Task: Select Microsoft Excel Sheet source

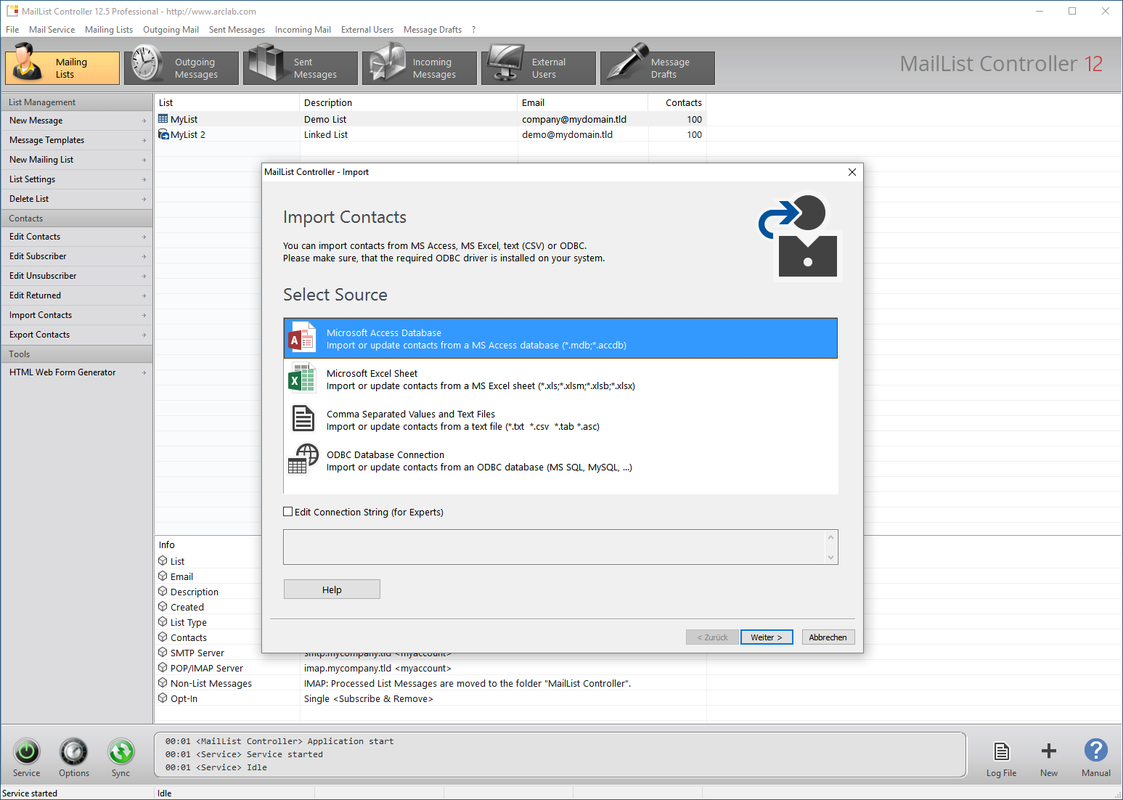Action: coord(561,379)
